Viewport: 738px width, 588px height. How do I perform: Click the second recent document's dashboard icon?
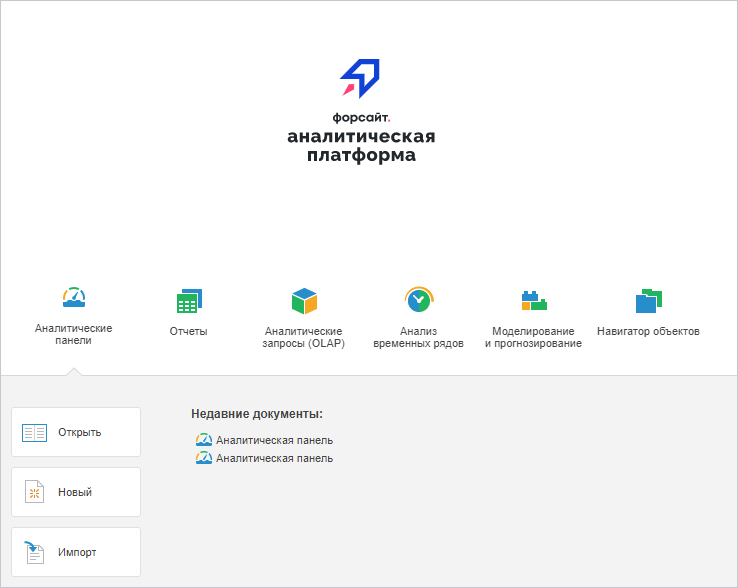[x=204, y=458]
